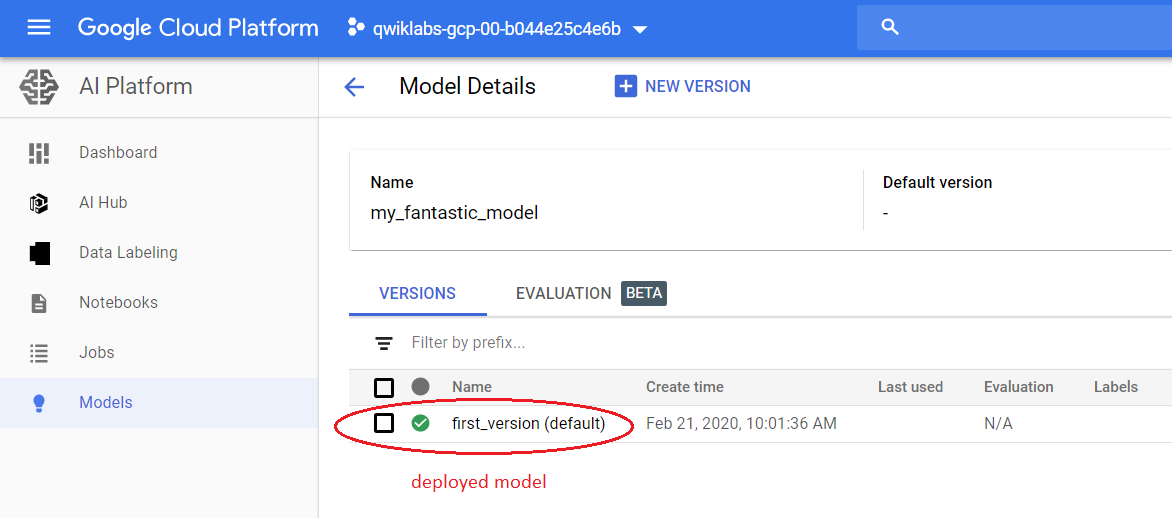
Task: Click the Feb 21, 2020 create time cell
Action: 741,424
